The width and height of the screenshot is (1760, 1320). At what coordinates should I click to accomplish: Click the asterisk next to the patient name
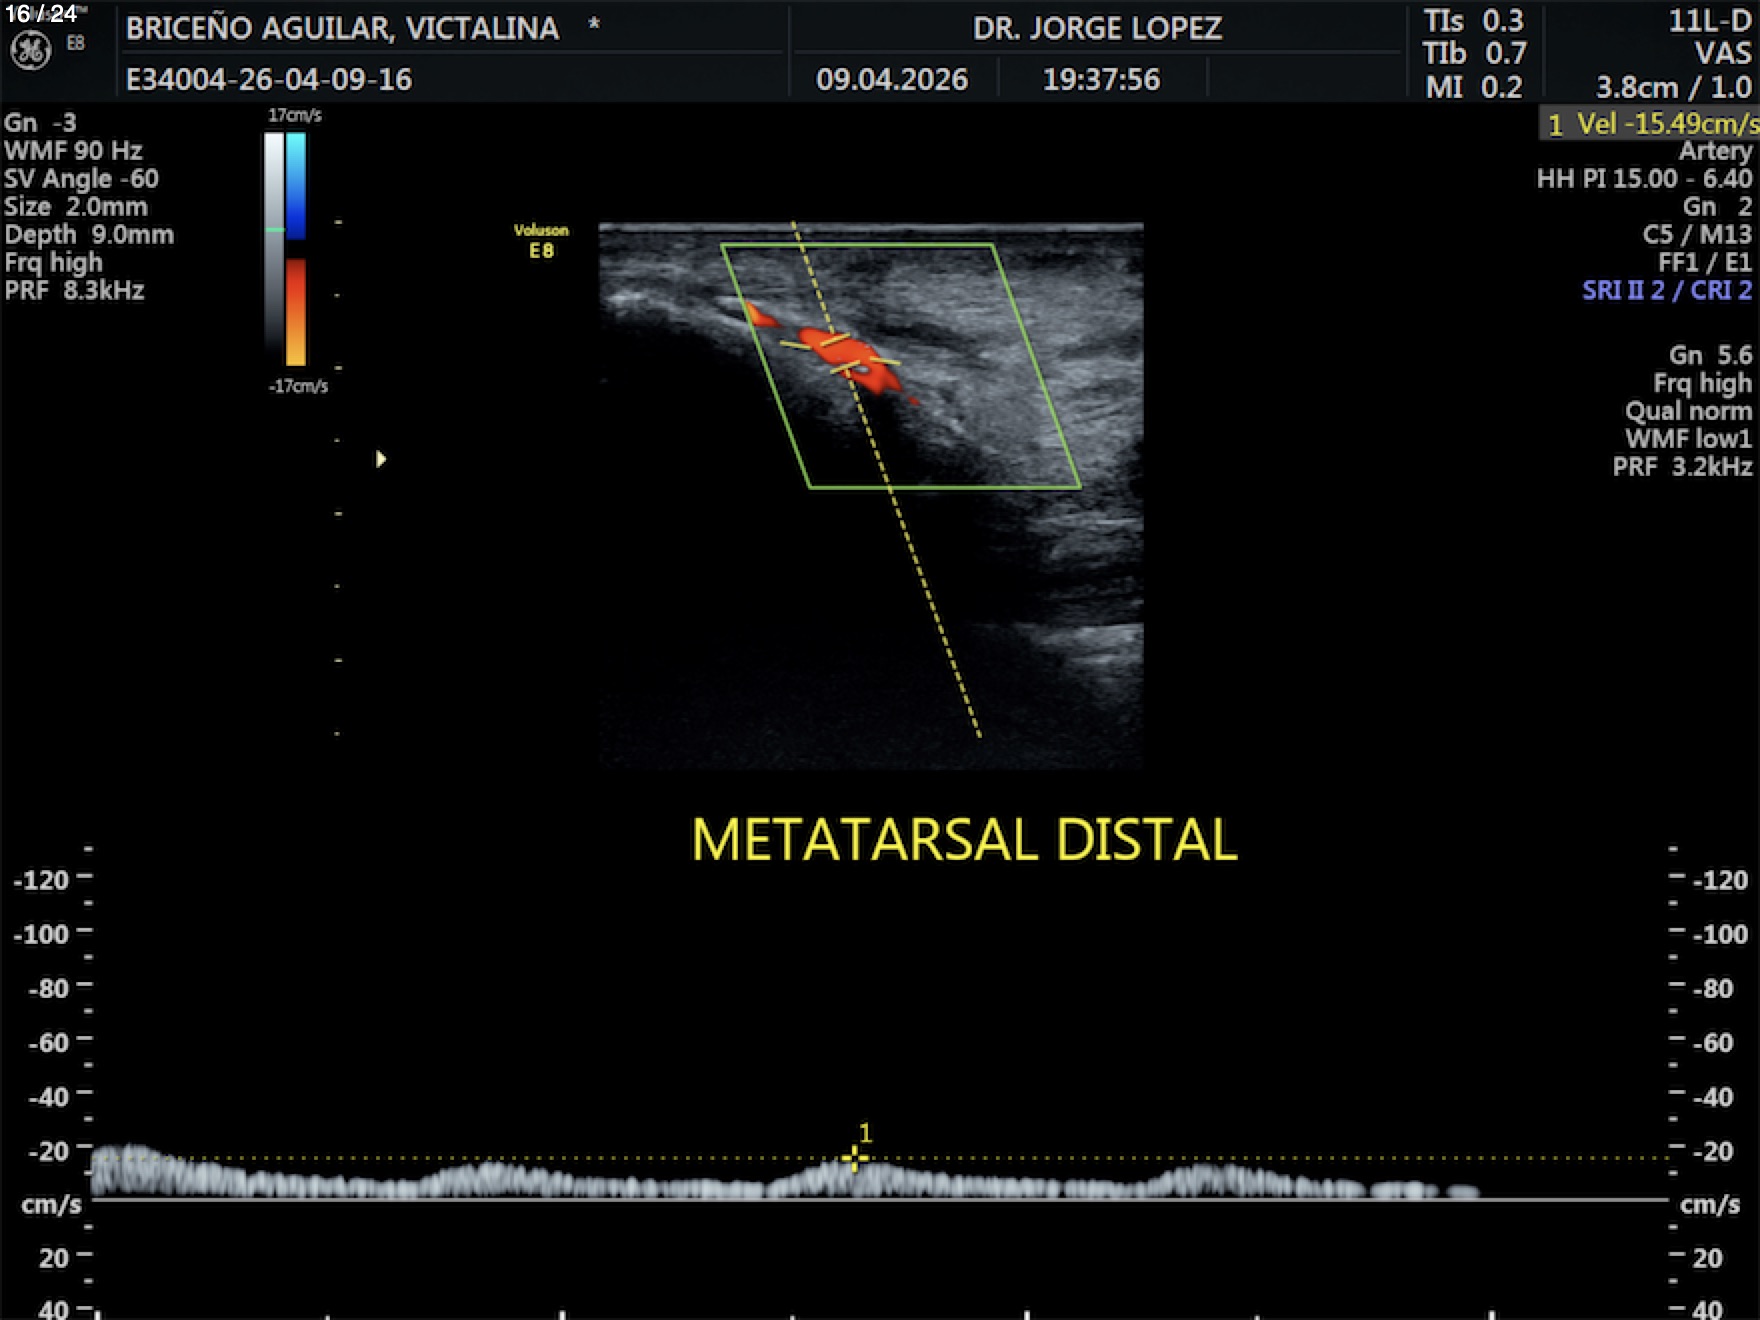tap(594, 24)
